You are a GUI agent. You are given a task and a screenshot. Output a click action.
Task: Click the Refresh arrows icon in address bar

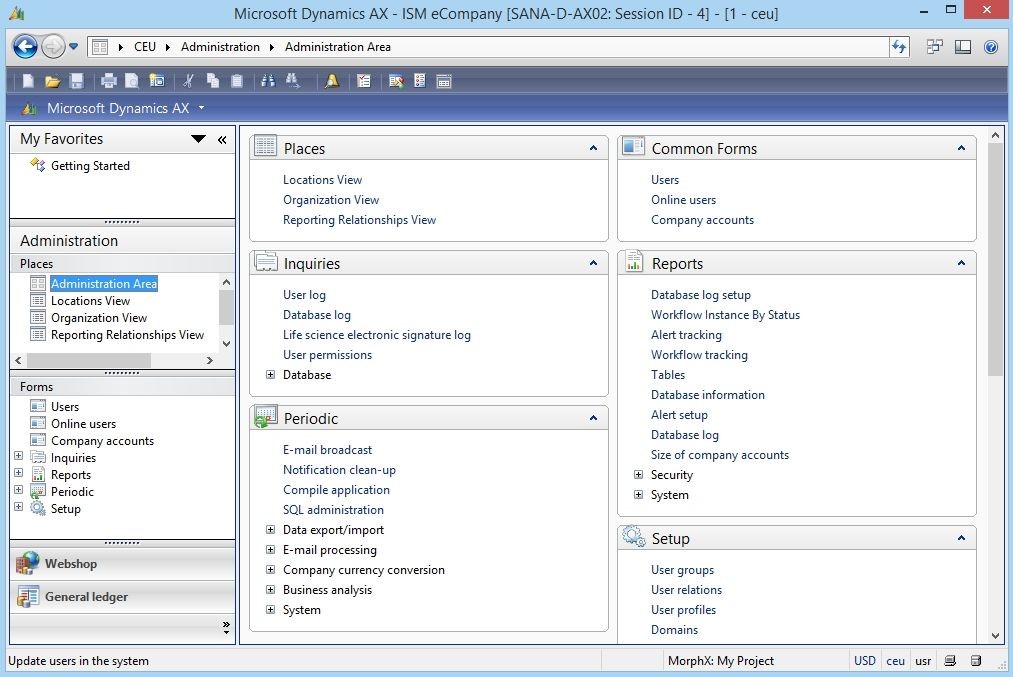899,47
